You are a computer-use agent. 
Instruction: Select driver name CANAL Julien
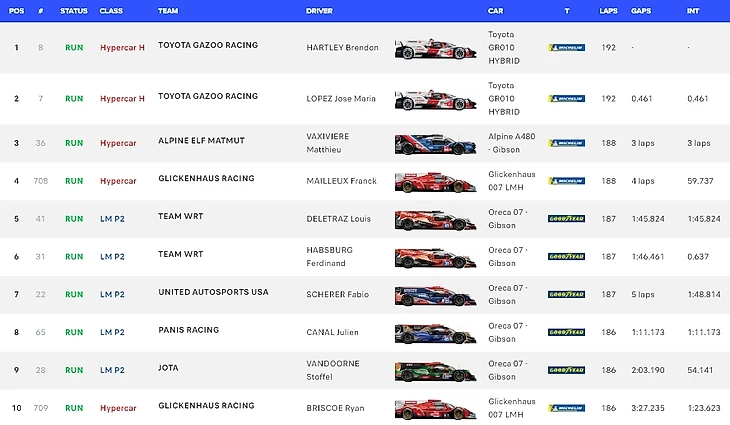[x=332, y=332]
